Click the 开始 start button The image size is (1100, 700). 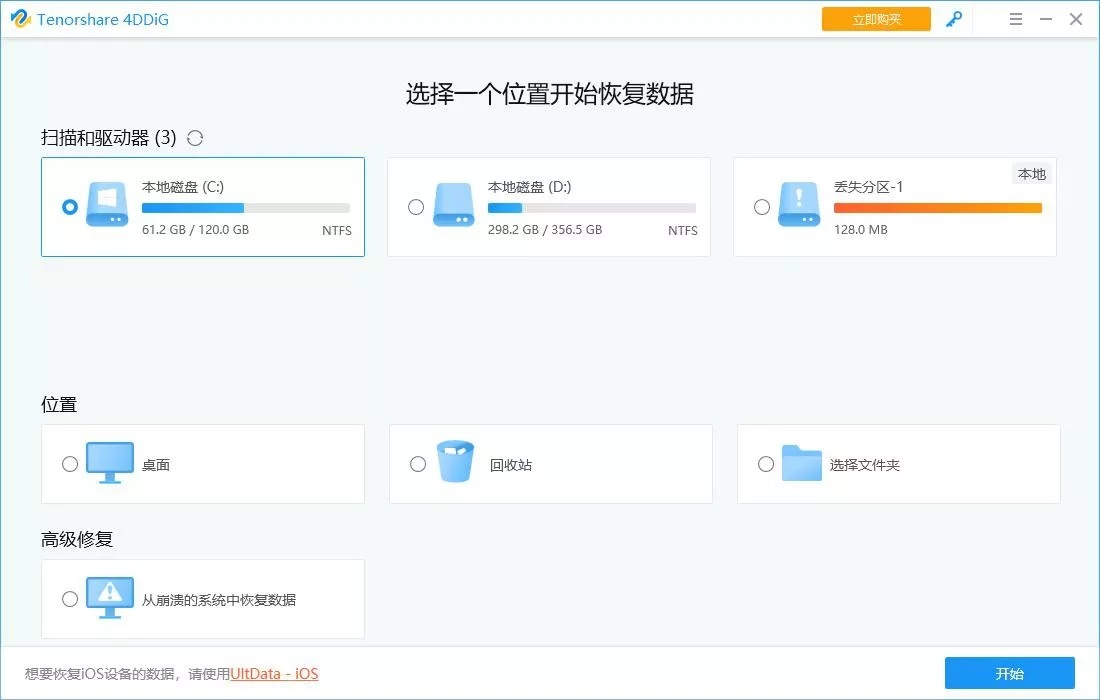pos(1009,673)
